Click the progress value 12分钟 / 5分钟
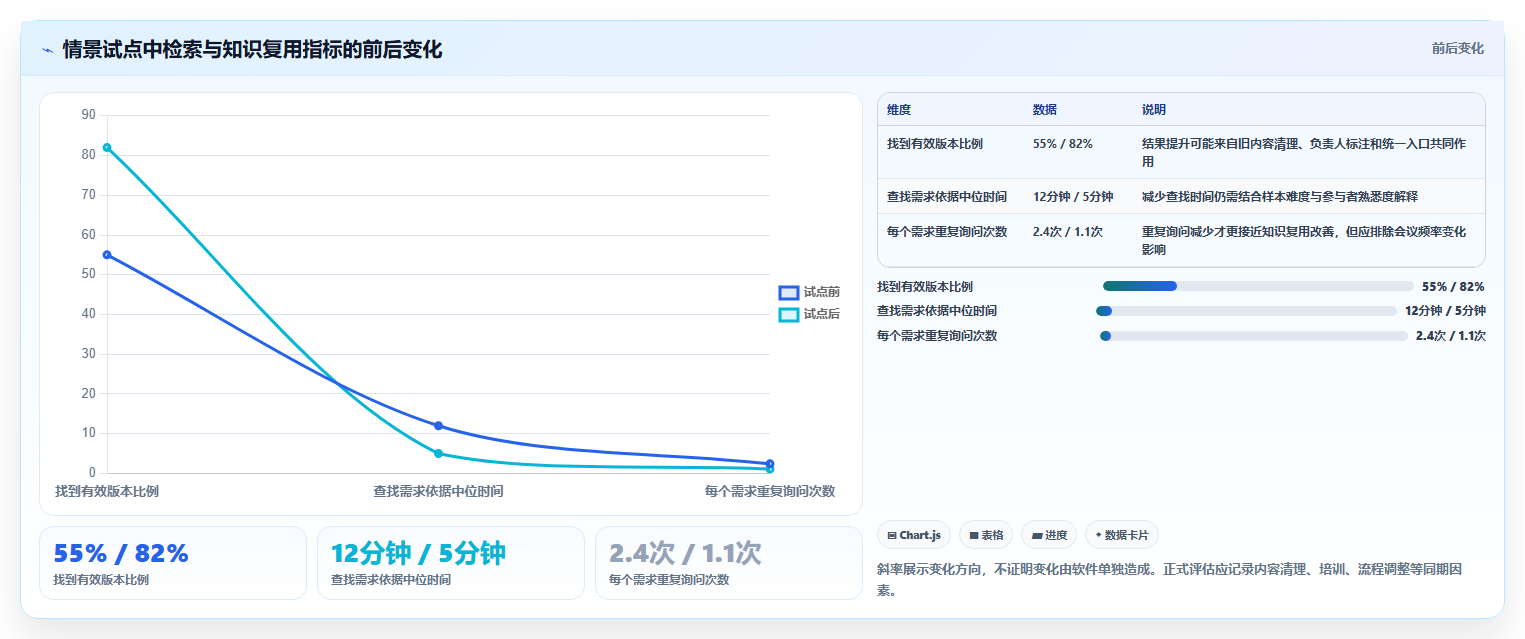This screenshot has width=1525, height=639. coord(1445,311)
